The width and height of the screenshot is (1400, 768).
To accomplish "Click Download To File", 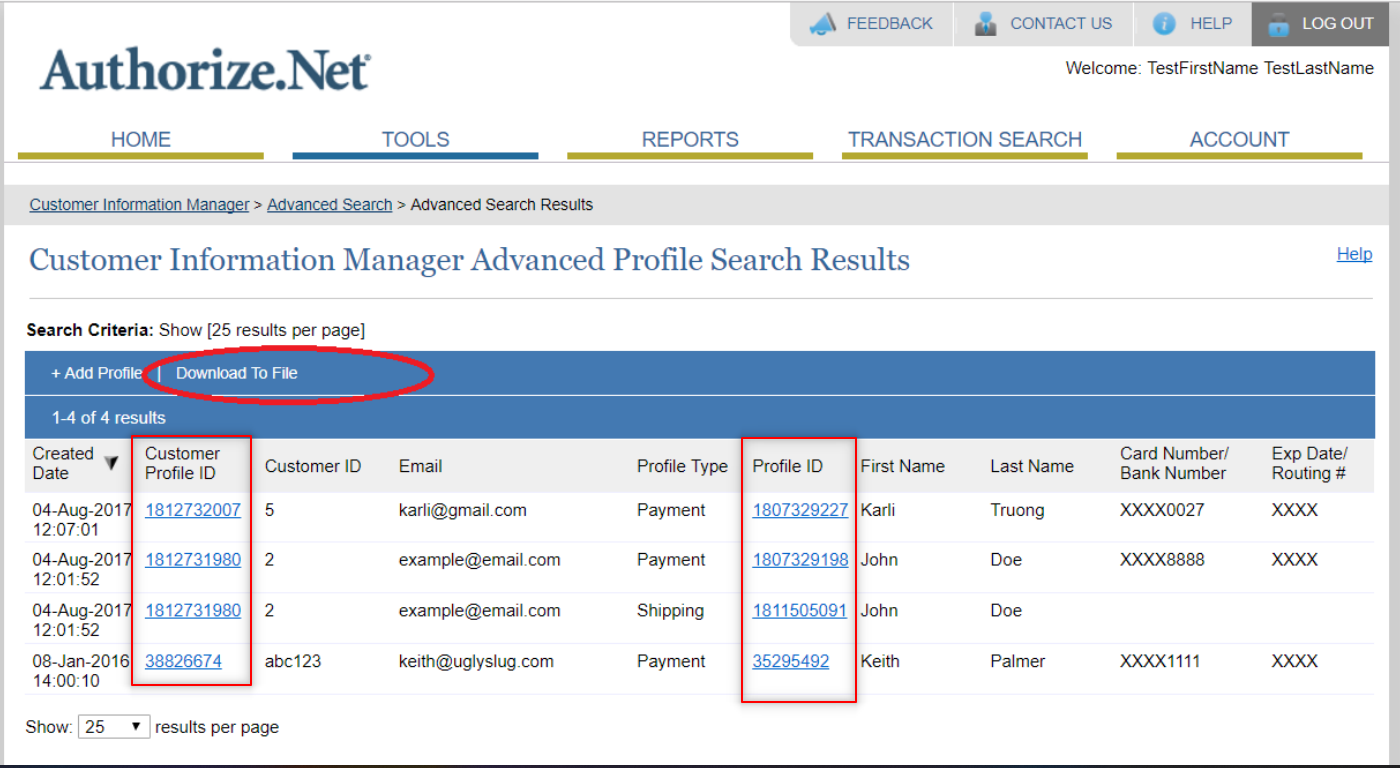I will 237,373.
